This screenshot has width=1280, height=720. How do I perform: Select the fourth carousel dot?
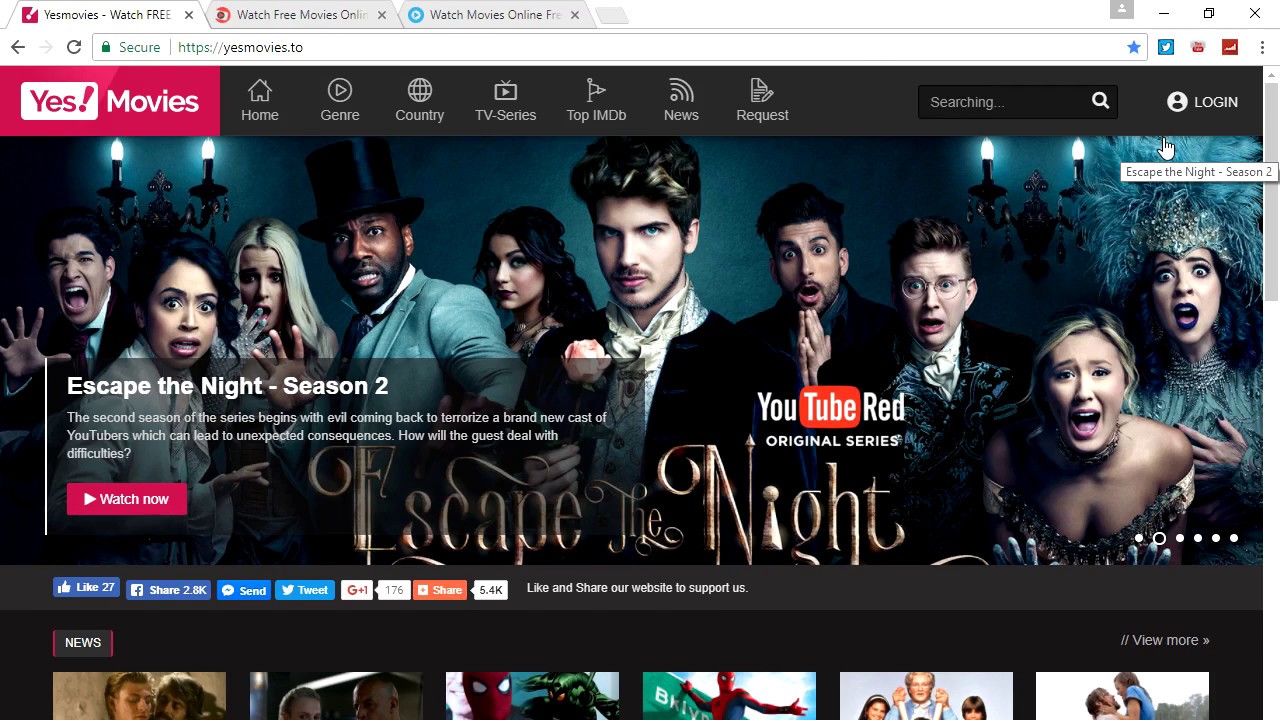(1198, 538)
